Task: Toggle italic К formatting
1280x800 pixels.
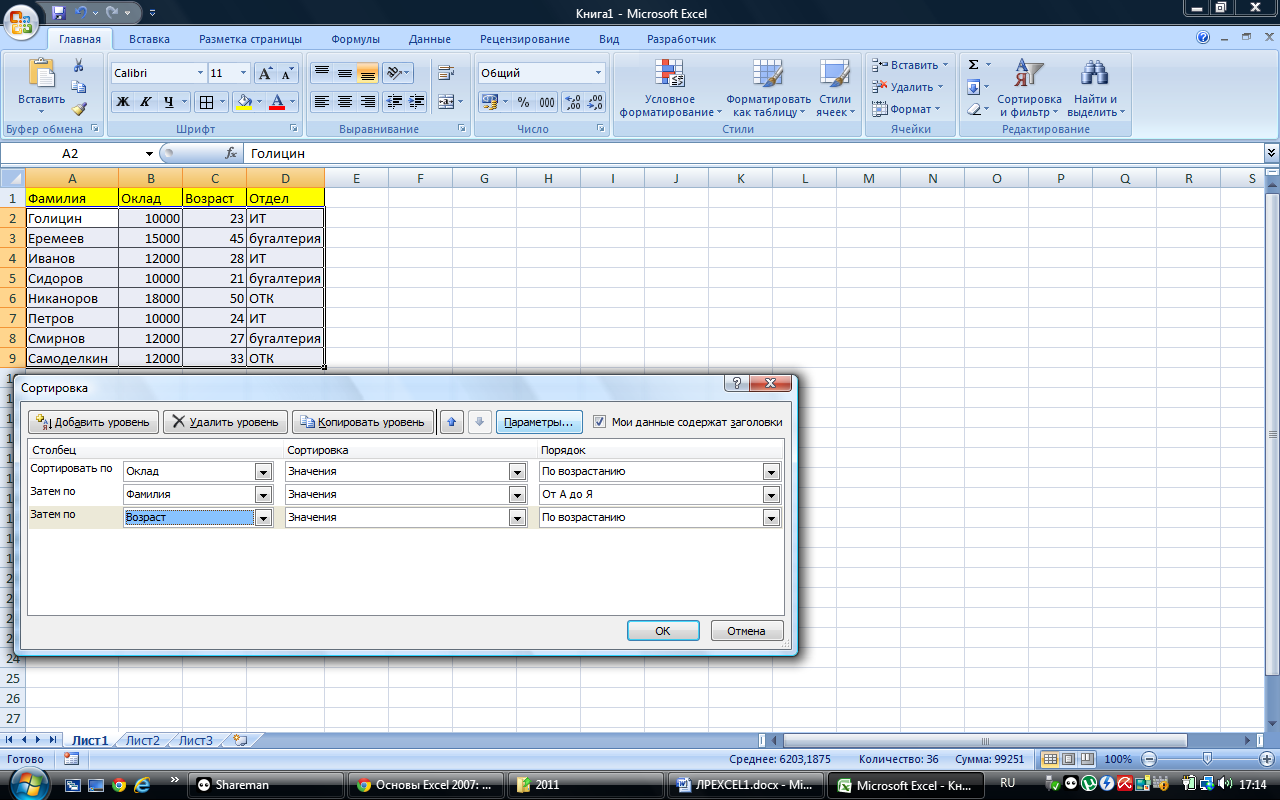Action: click(x=145, y=101)
